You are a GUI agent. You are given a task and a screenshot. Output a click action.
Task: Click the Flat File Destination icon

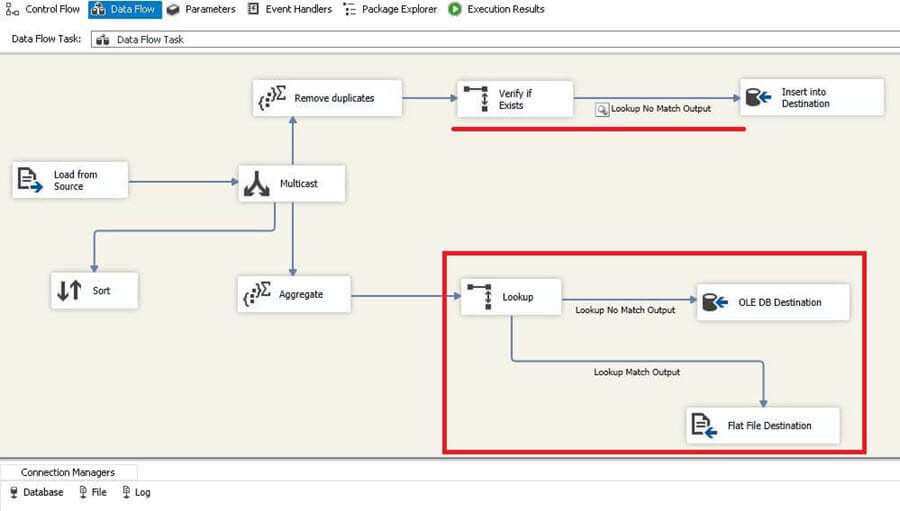tap(704, 425)
